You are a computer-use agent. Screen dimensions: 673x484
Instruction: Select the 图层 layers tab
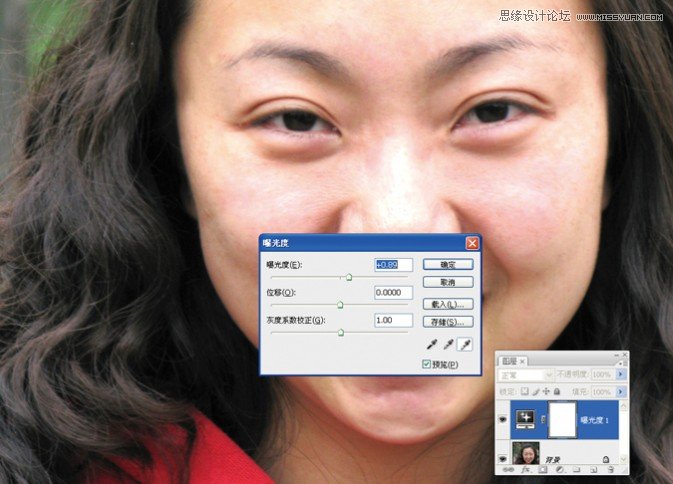pos(509,361)
